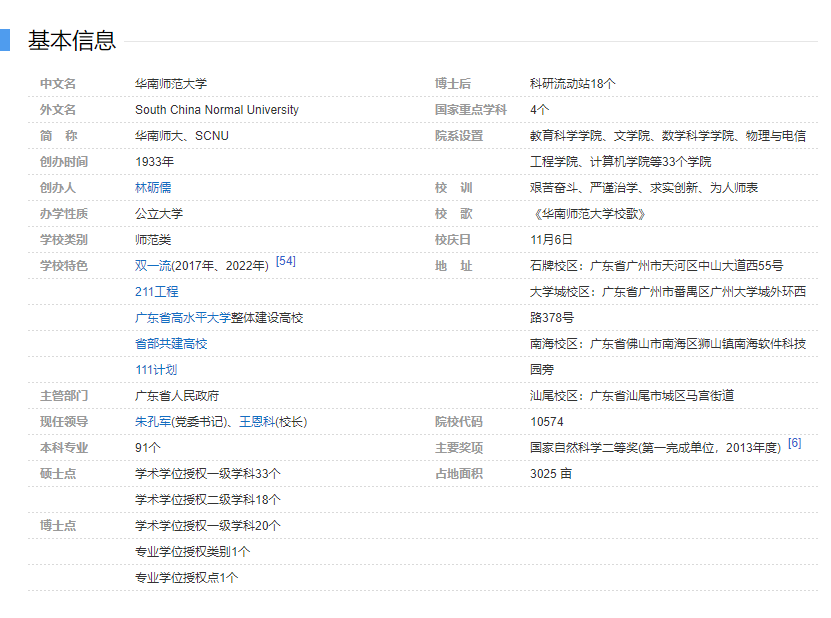Click the 广东省高水平大学 link
Screen dimensions: 831x618
pyautogui.click(x=183, y=318)
